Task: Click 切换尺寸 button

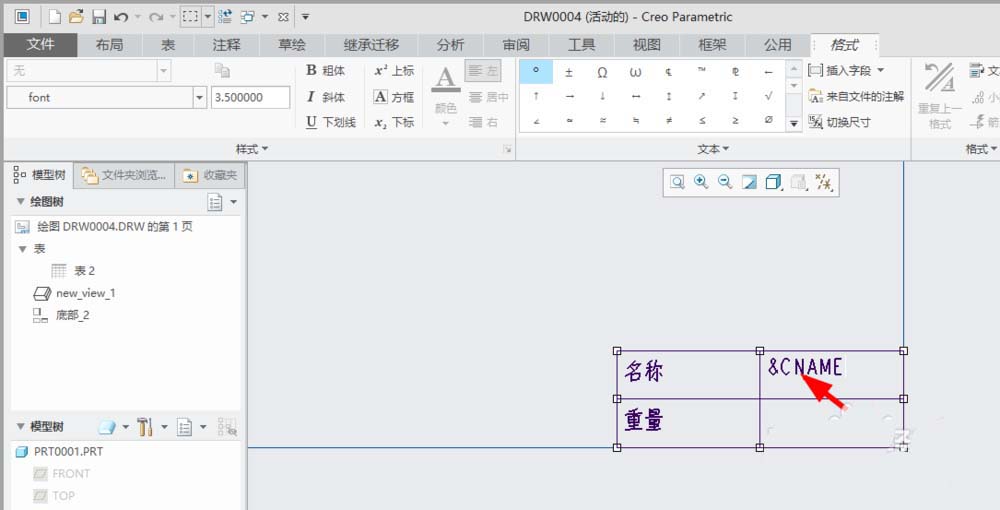Action: pos(839,122)
